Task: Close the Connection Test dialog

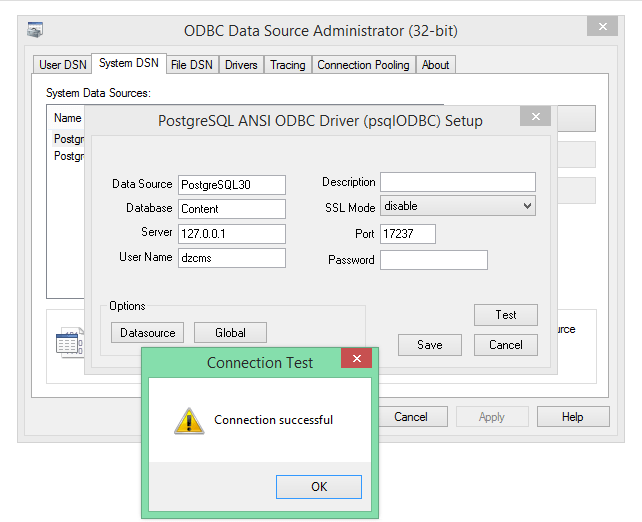Action: [357, 358]
